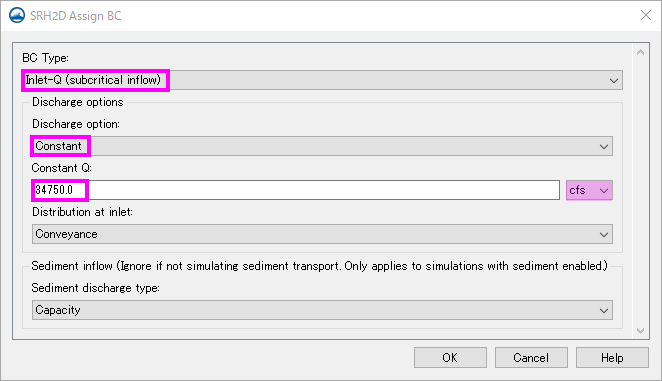The image size is (662, 381).
Task: Click the chevron arrow on Constant row
Action: tap(604, 147)
